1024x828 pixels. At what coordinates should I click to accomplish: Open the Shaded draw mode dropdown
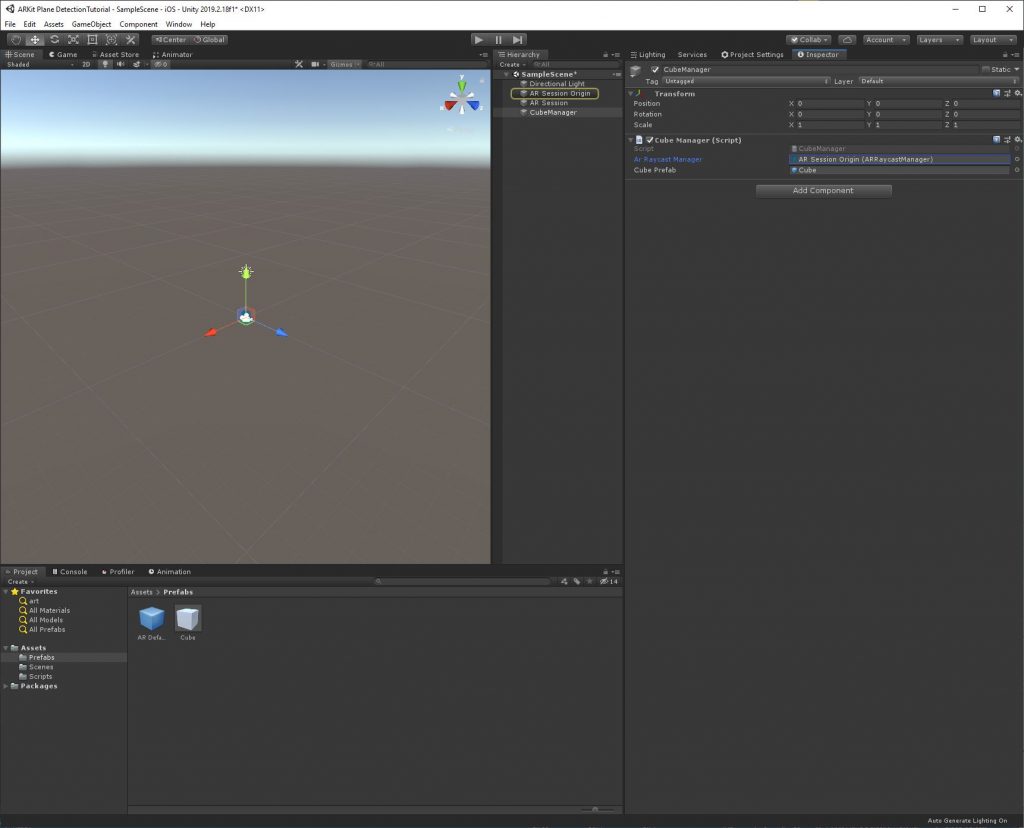click(x=39, y=65)
